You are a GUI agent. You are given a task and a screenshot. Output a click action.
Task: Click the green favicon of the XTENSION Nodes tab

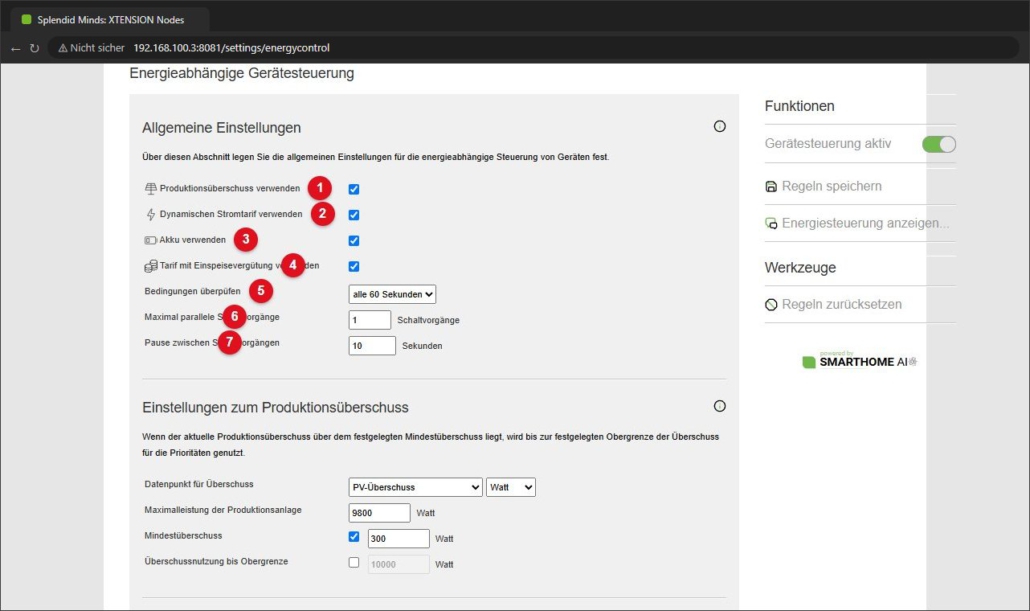[x=26, y=20]
